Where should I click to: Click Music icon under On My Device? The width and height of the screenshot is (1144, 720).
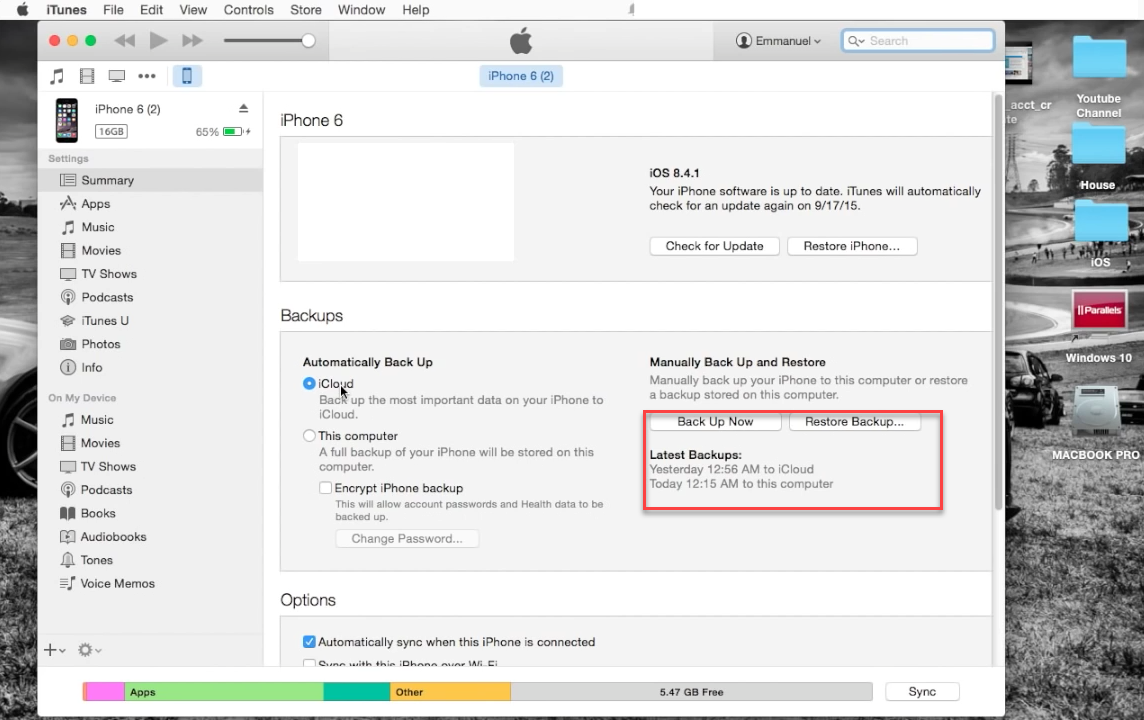point(68,419)
